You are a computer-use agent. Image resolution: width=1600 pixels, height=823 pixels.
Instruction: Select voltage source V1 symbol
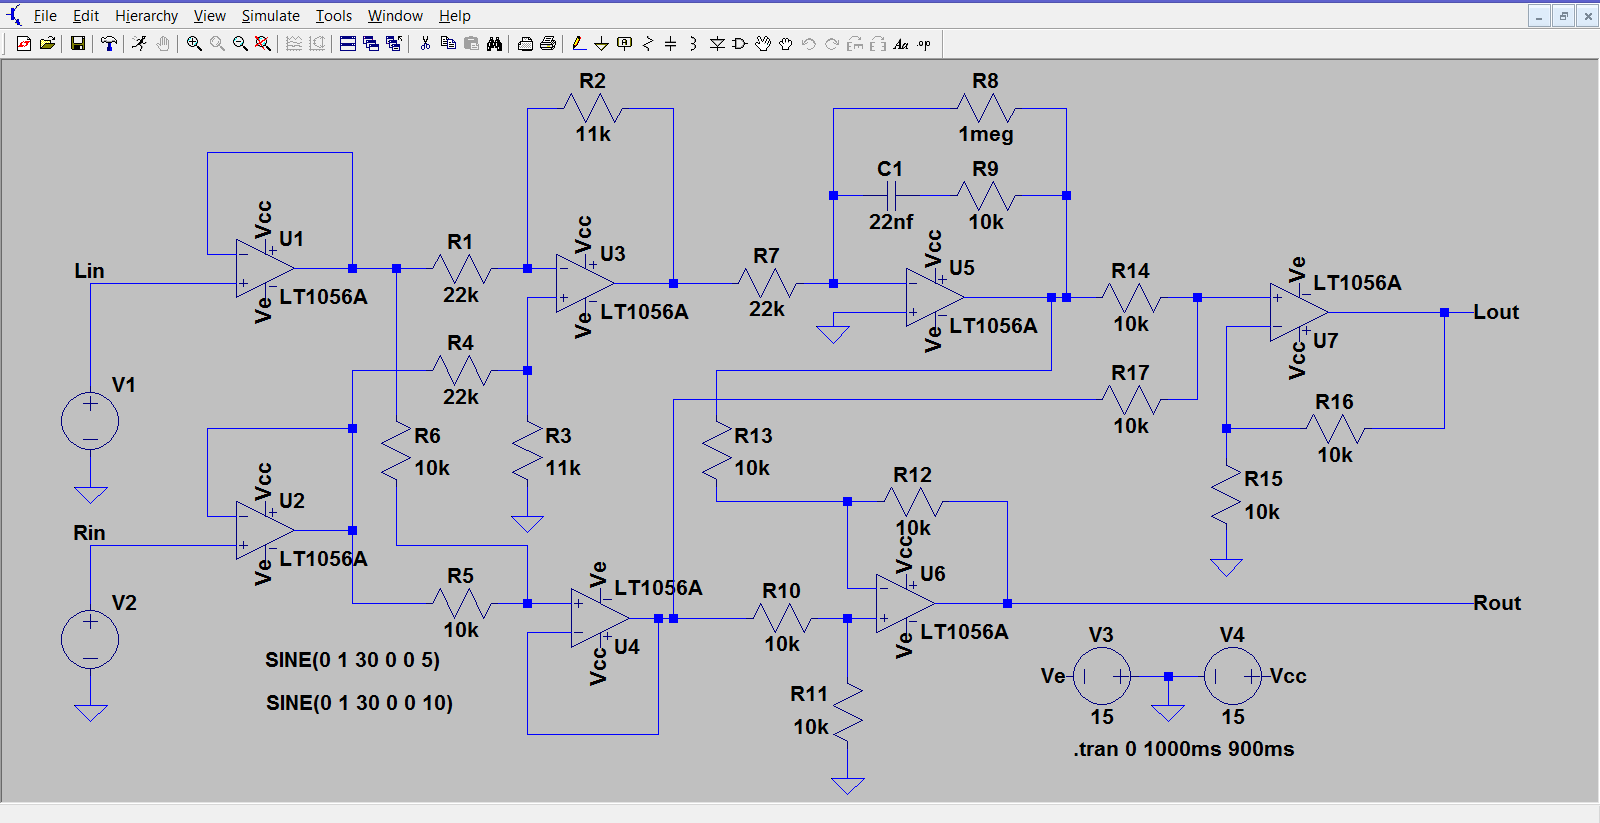coord(90,421)
